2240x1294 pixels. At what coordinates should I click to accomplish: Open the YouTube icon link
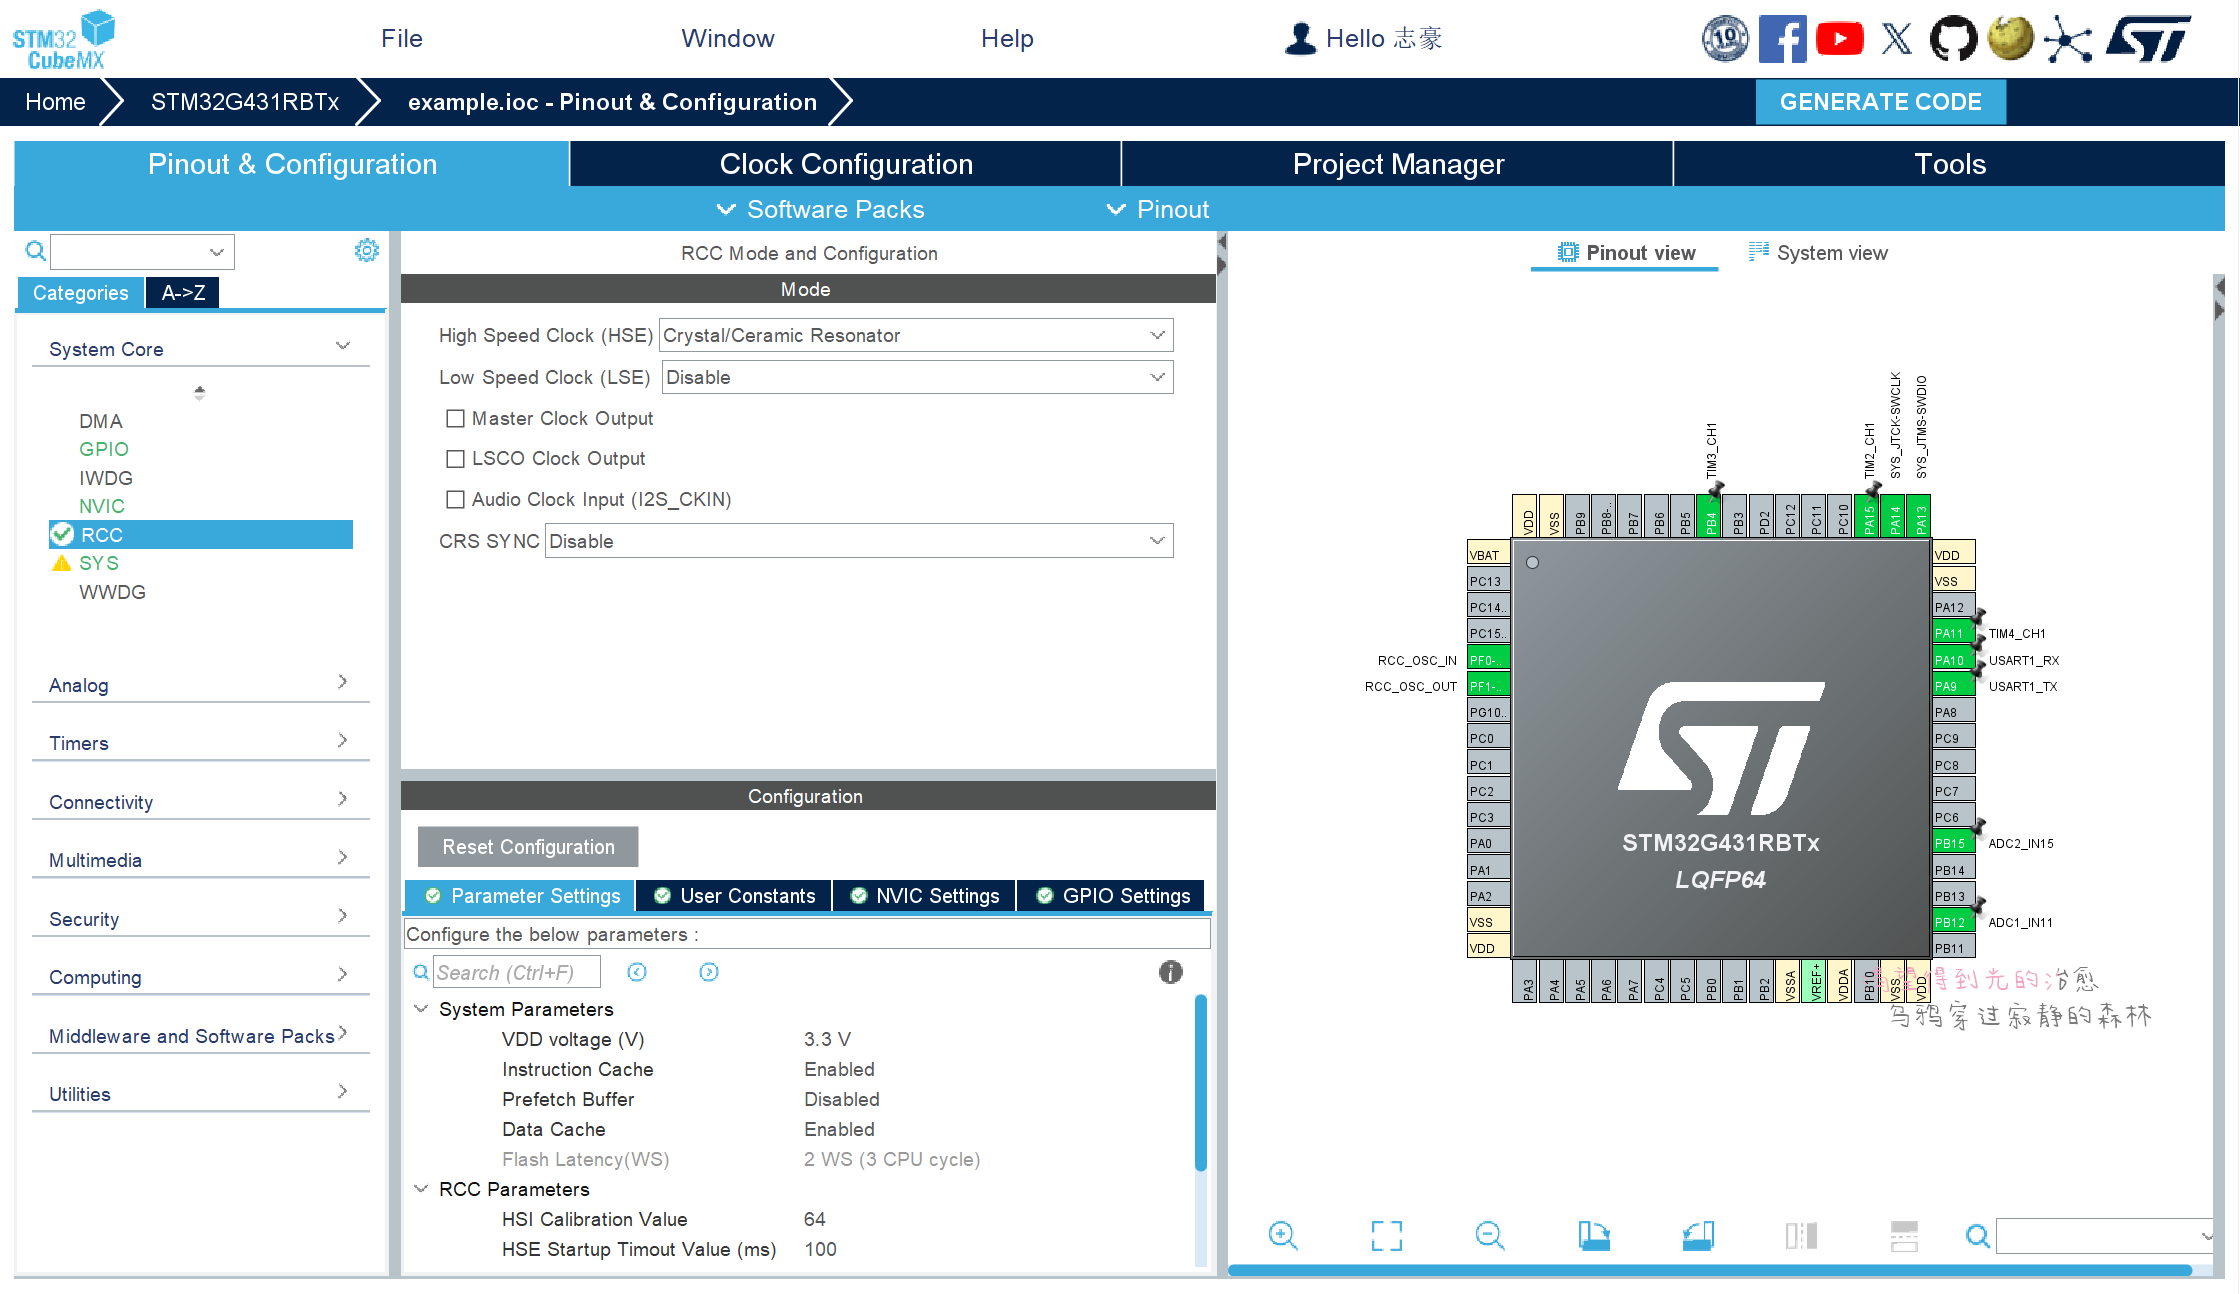1839,39
